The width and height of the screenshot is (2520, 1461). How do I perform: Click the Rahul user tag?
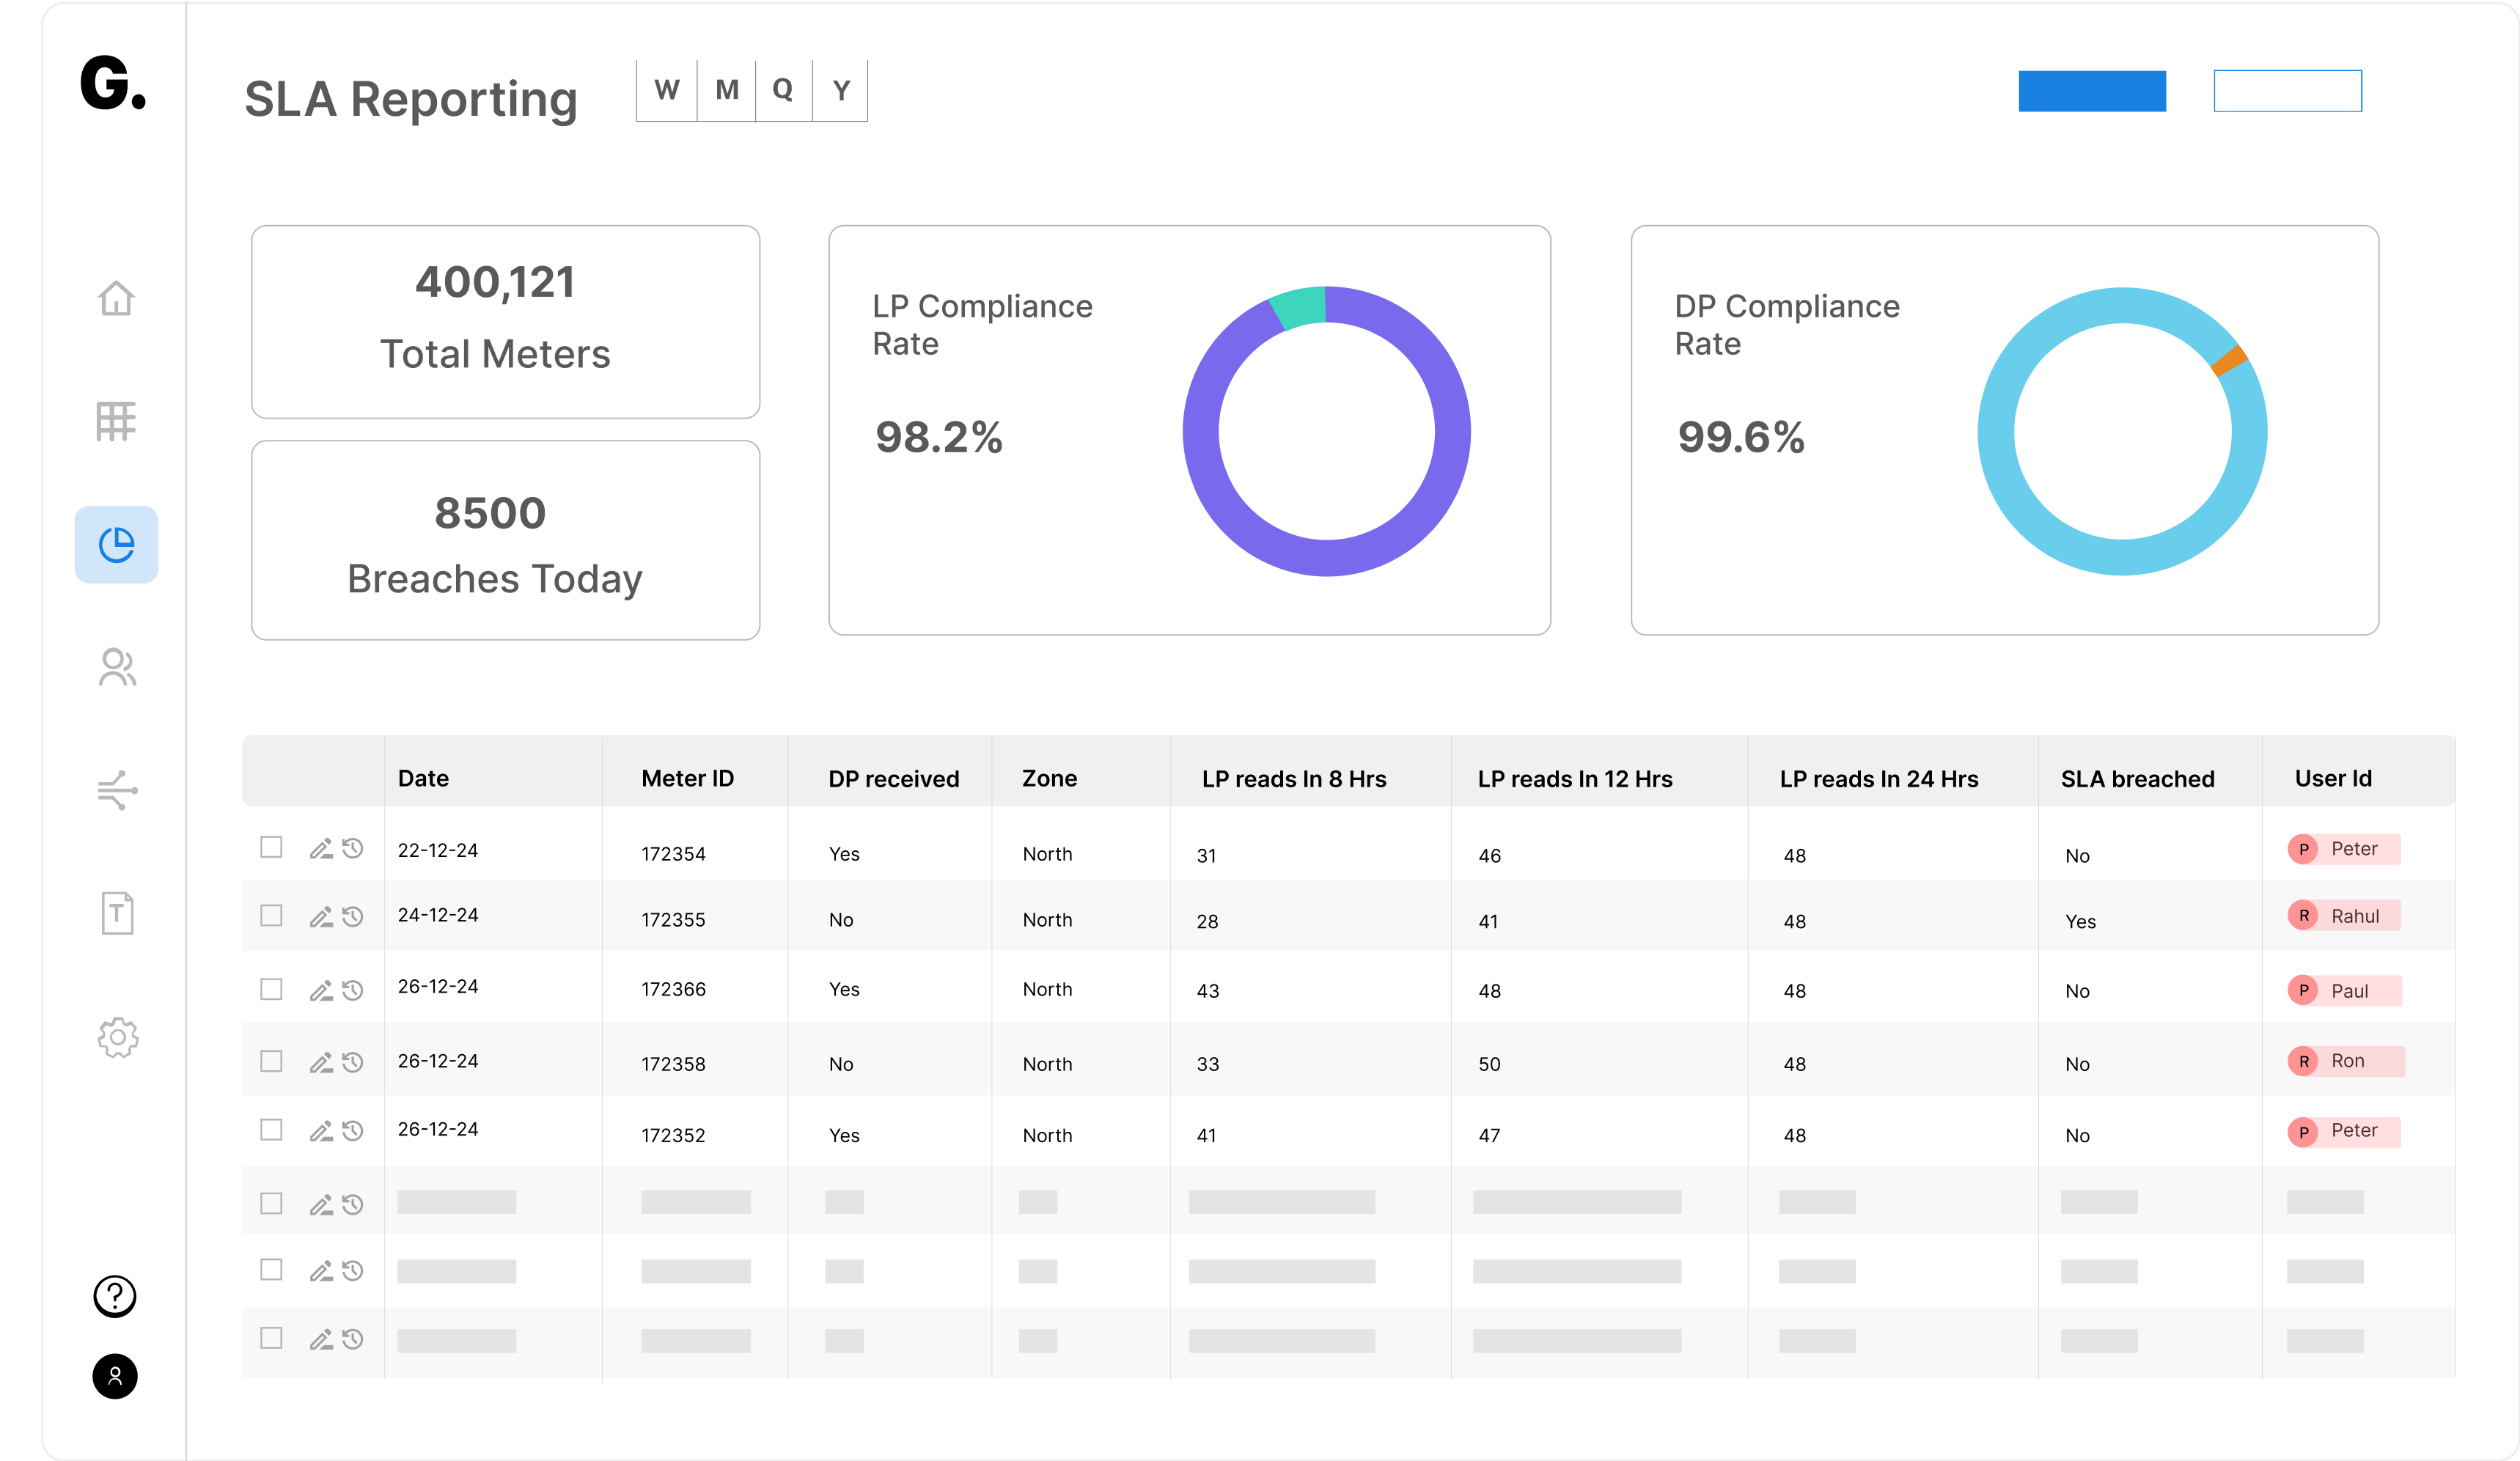click(2343, 916)
